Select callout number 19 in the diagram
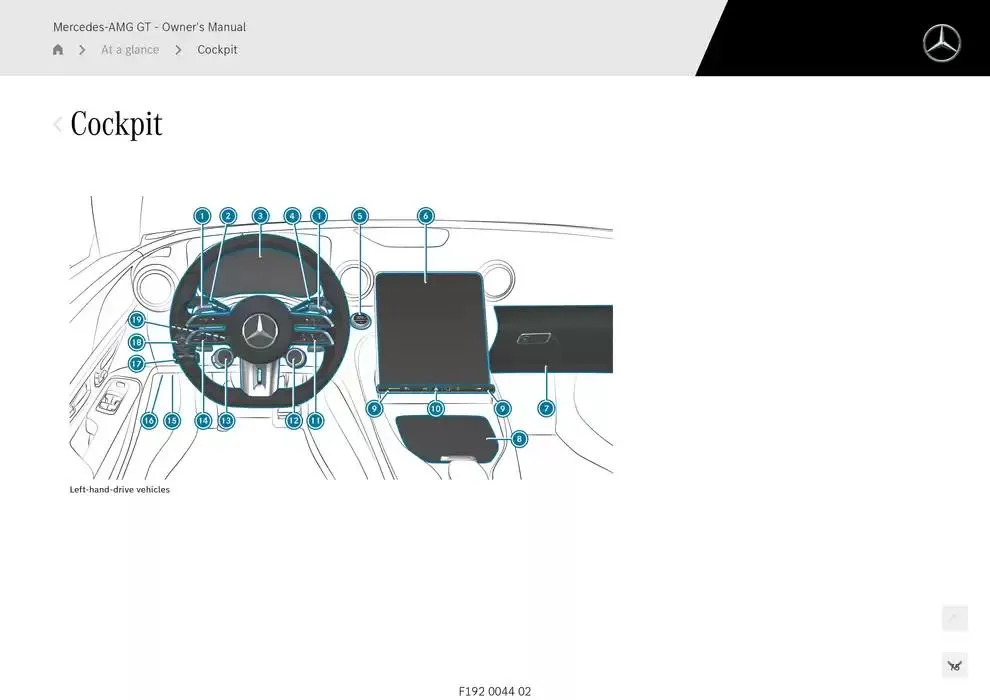Viewport: 990px width, 700px height. [137, 320]
